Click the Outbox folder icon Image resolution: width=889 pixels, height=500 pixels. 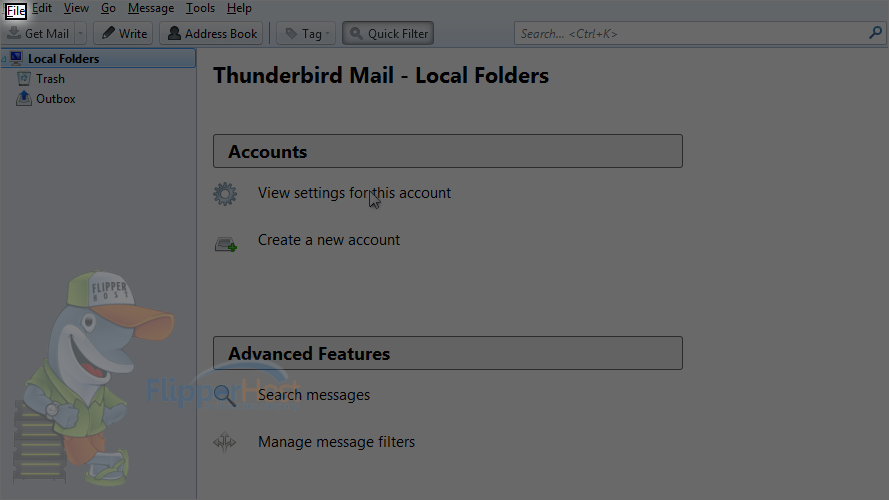click(24, 98)
